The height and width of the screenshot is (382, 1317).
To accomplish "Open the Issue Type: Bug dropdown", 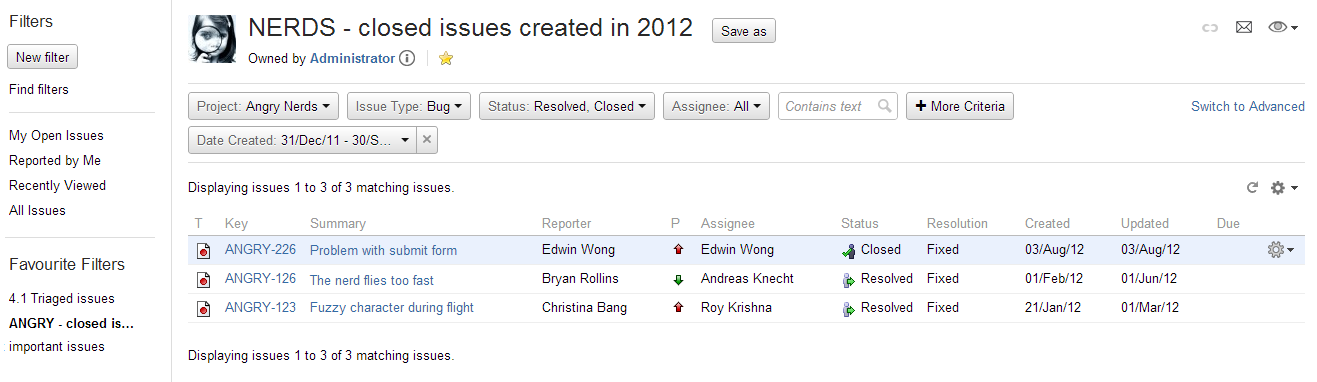I will (409, 106).
